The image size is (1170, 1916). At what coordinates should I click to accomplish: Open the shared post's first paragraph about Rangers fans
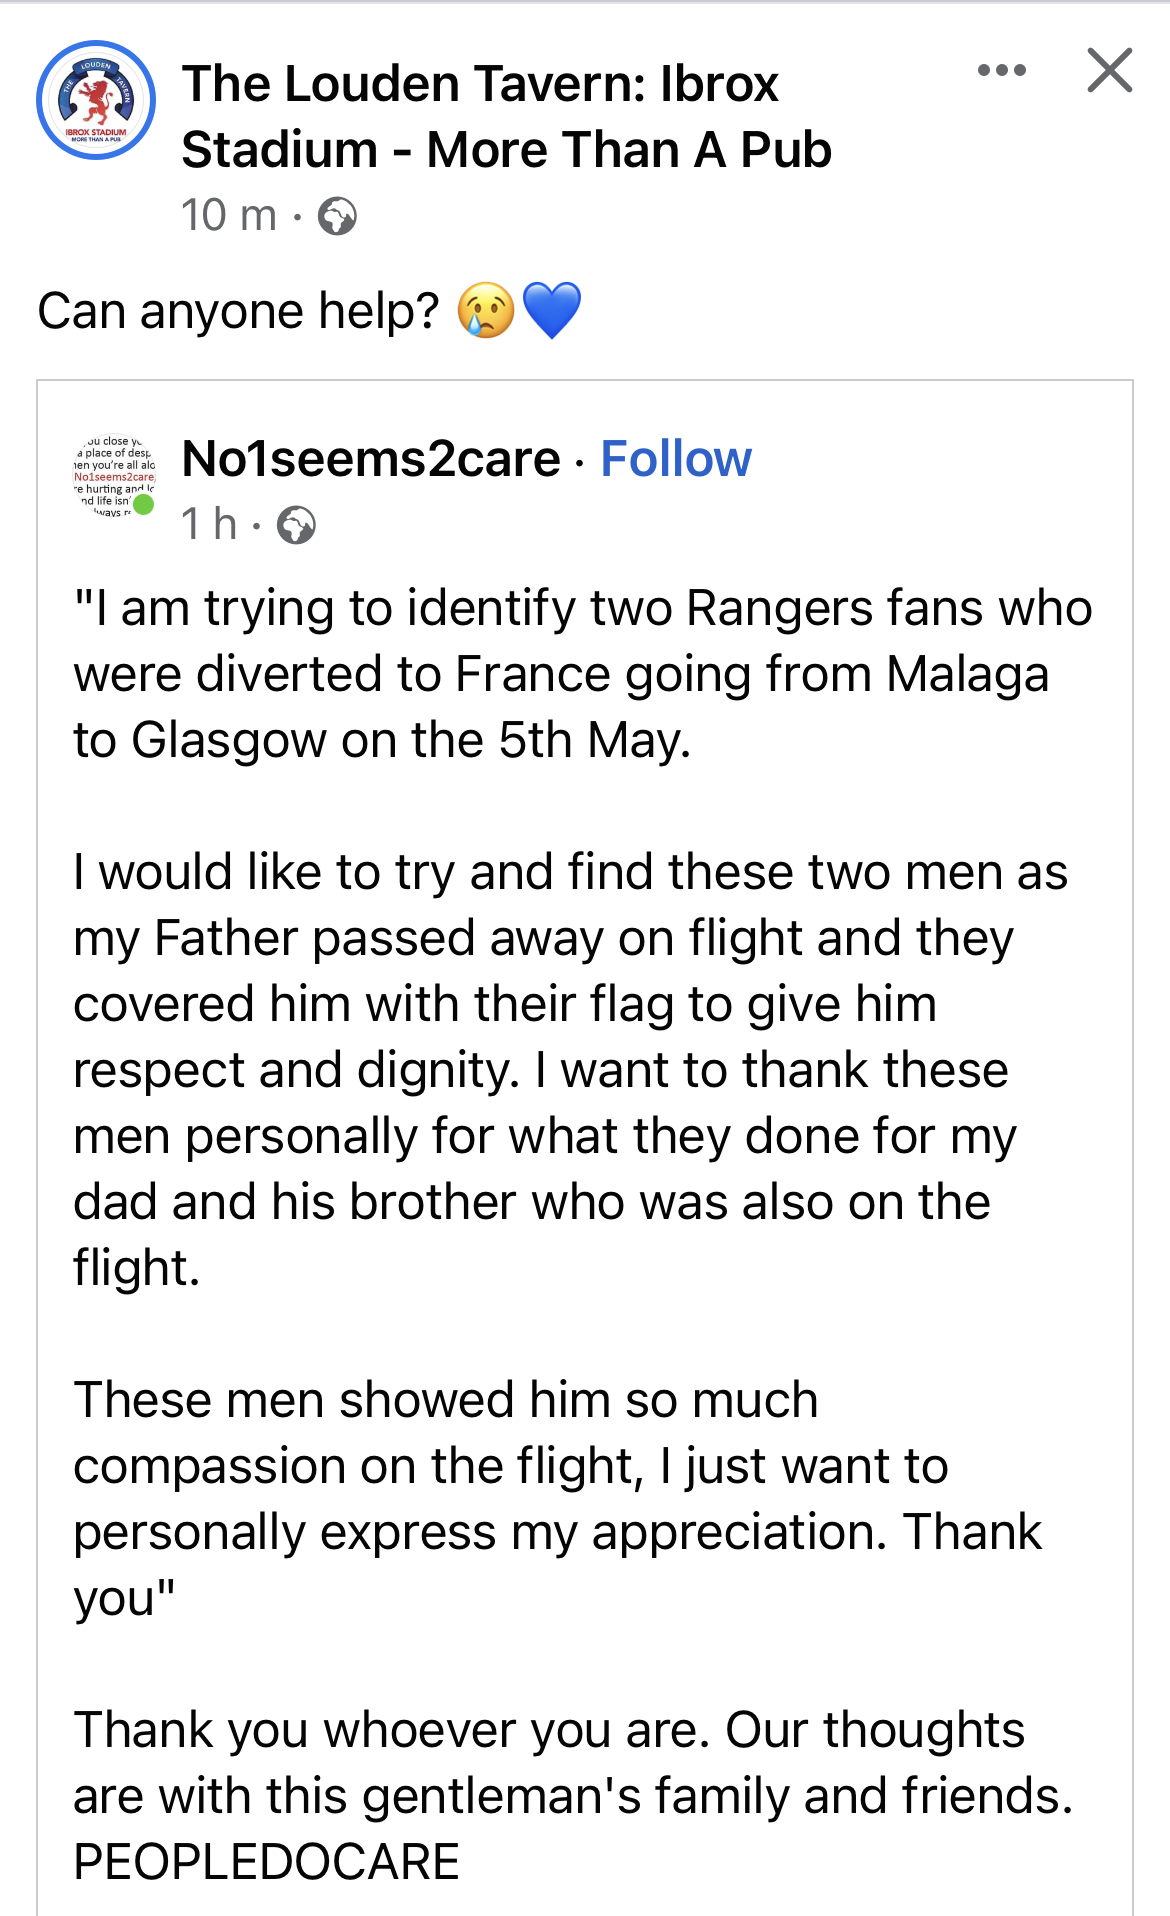[583, 675]
